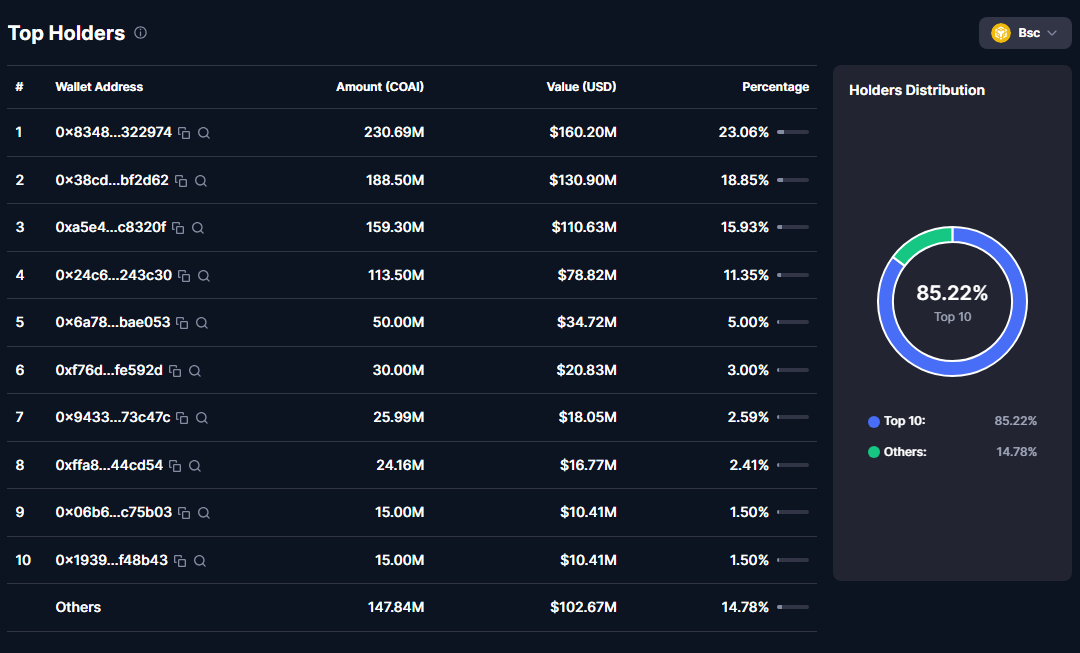1080x653 pixels.
Task: Open magnifier lookup for 0xffa8...44cd54
Action: pyautogui.click(x=195, y=466)
